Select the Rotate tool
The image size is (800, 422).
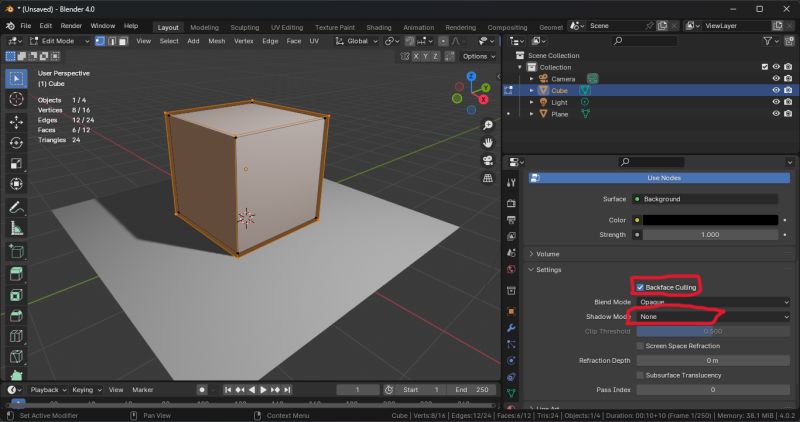16,143
